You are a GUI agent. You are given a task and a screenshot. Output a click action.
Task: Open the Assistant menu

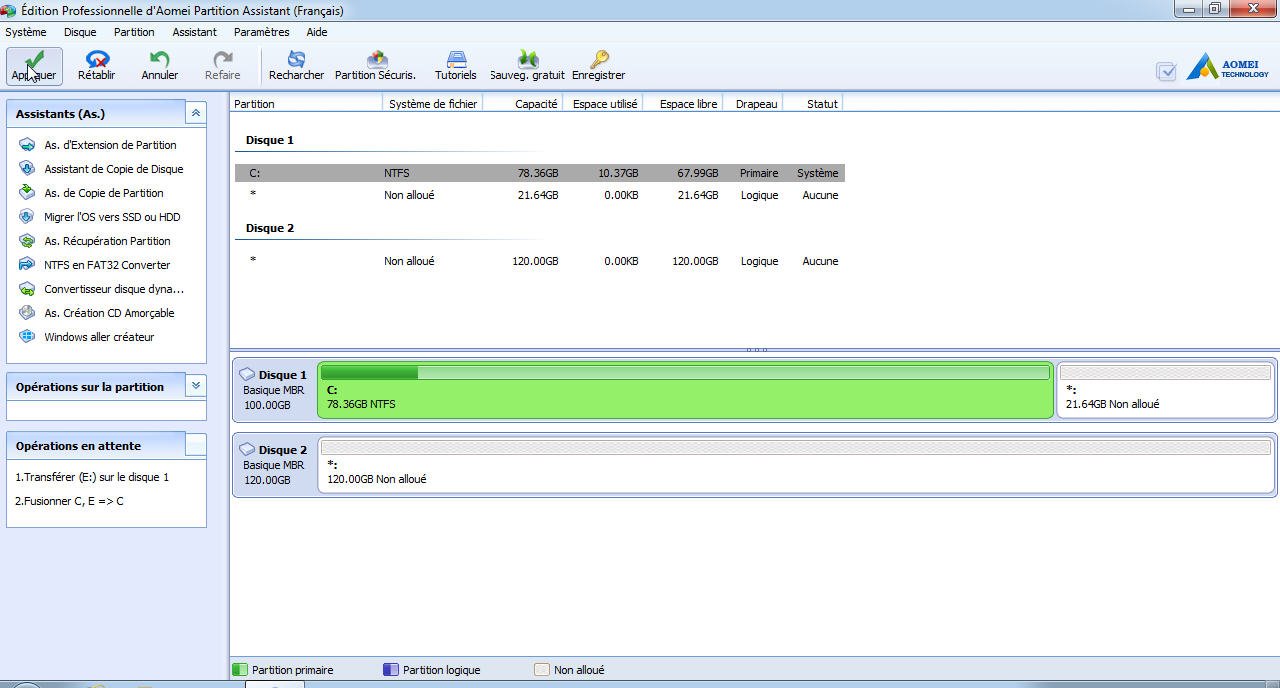pyautogui.click(x=194, y=32)
